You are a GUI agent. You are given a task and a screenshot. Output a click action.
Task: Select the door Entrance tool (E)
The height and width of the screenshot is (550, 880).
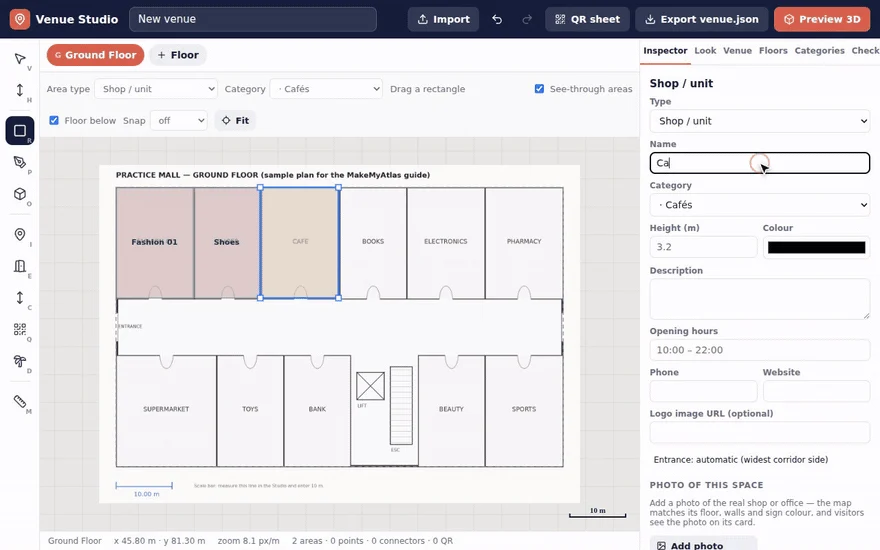click(20, 266)
